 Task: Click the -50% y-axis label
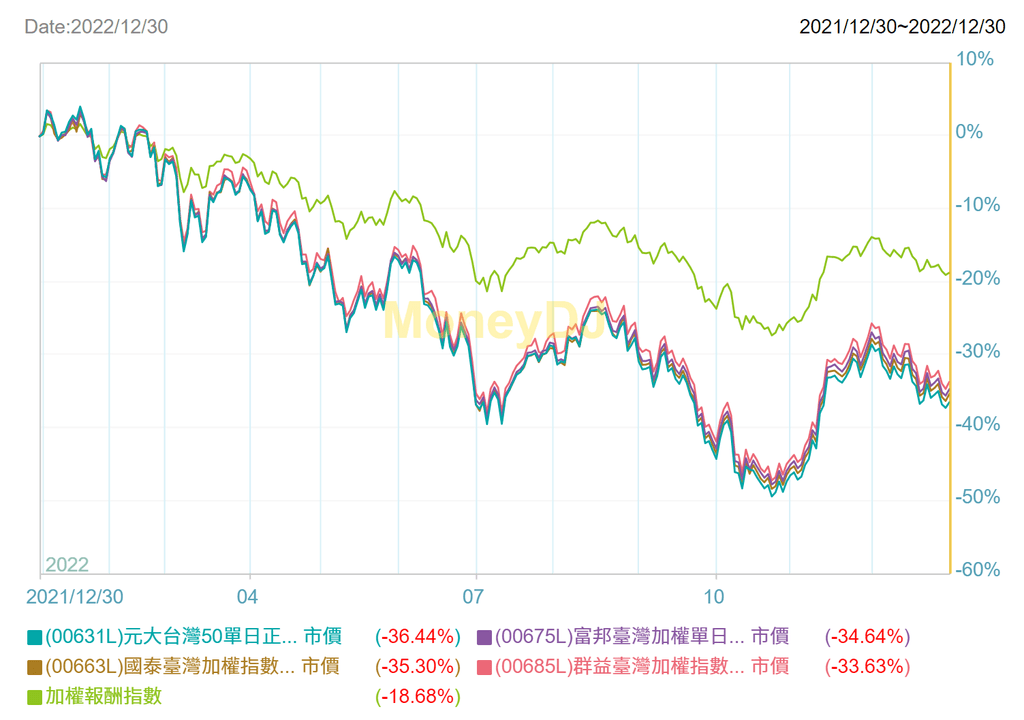[x=978, y=497]
